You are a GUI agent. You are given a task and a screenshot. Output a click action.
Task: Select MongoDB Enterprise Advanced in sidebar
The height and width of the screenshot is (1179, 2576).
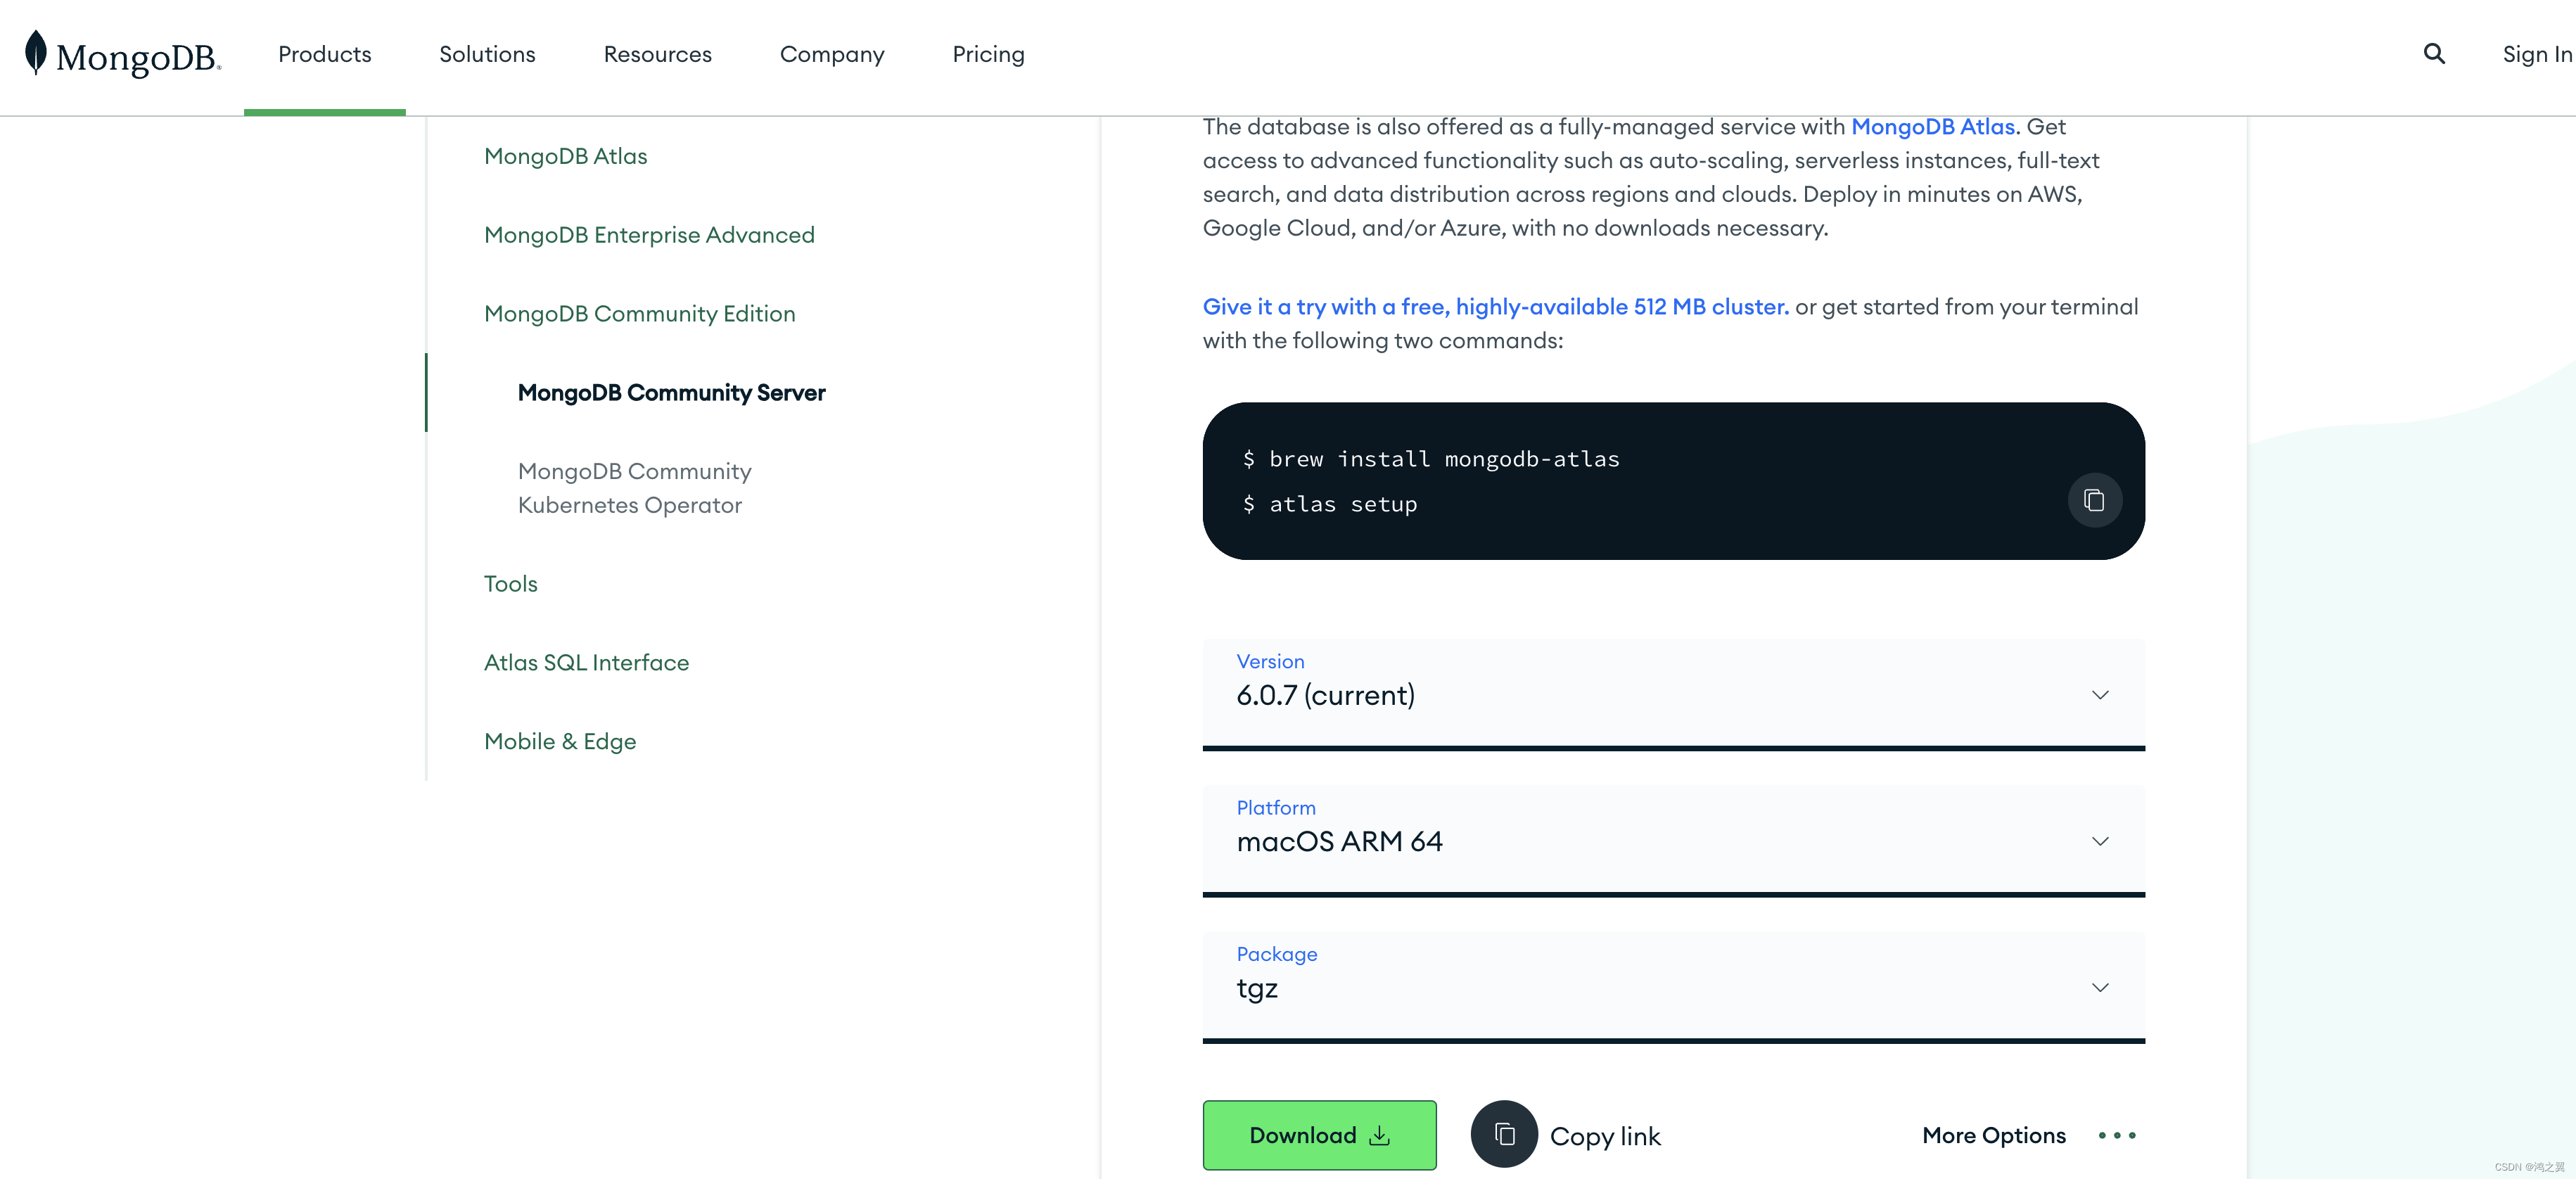pyautogui.click(x=649, y=235)
